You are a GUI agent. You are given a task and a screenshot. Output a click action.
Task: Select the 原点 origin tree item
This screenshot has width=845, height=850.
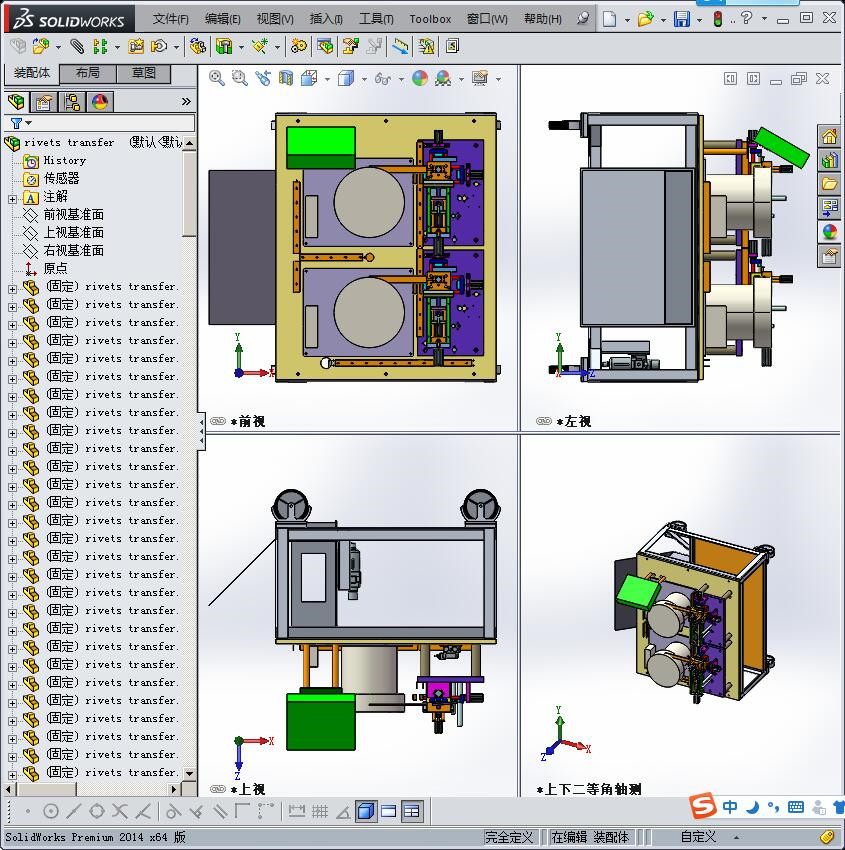point(55,268)
